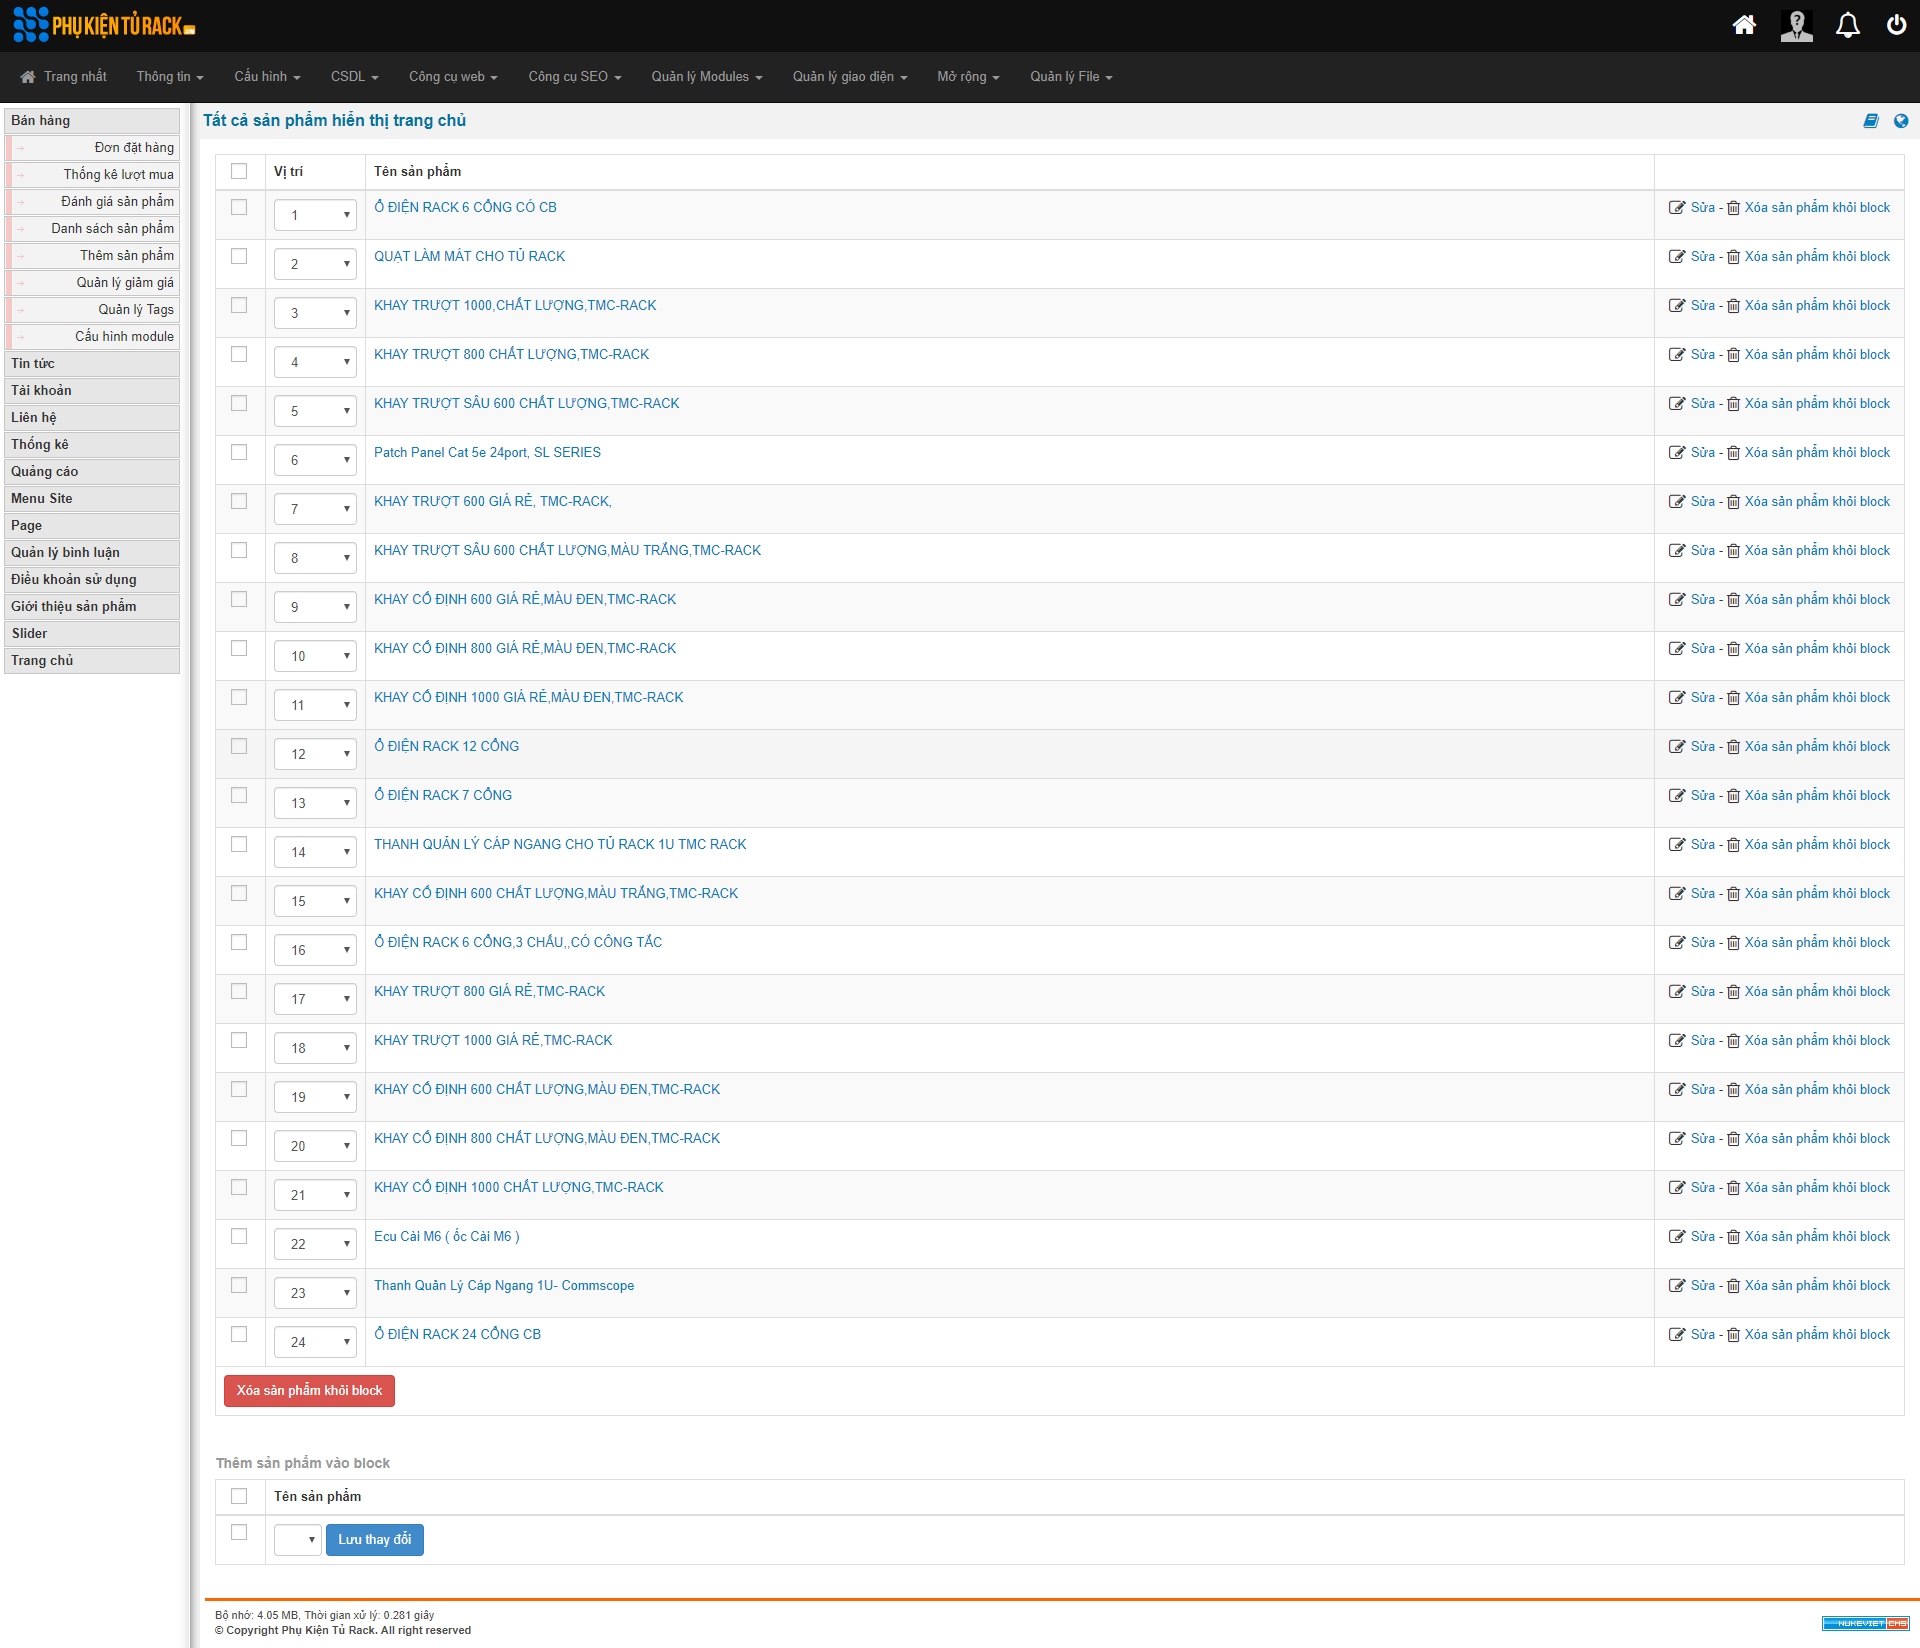The height and width of the screenshot is (1648, 1920).
Task: Open Đơn đặt hàng in sidebar
Action: click(x=134, y=148)
